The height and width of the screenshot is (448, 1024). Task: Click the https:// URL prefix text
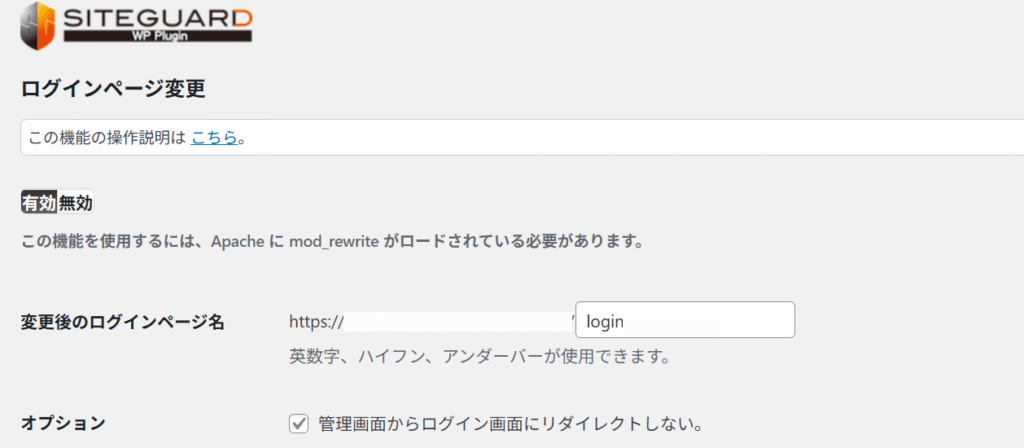pyautogui.click(x=316, y=322)
